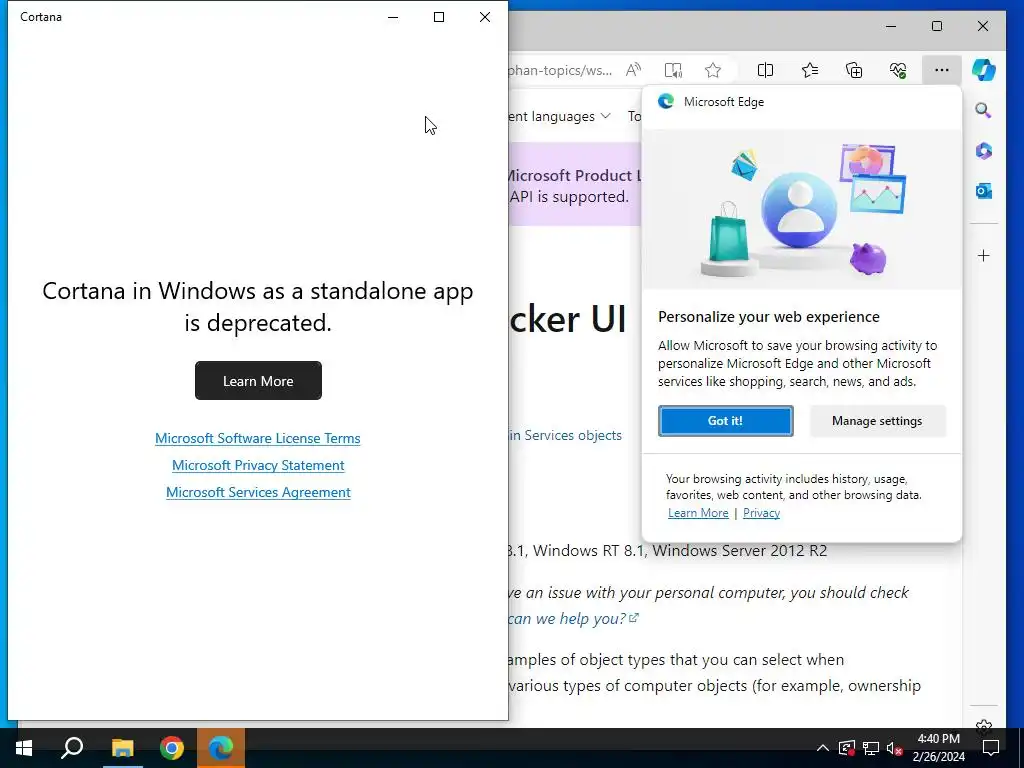Open File Explorer from taskbar

tap(122, 748)
